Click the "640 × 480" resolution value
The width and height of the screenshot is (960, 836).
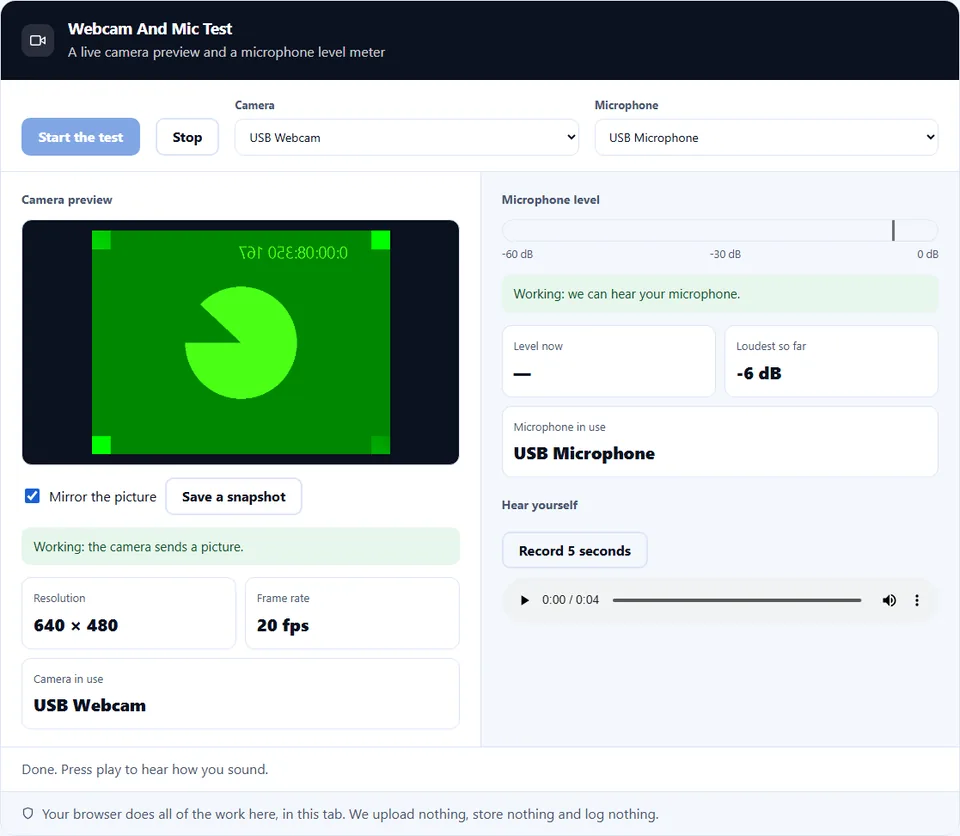coord(76,625)
